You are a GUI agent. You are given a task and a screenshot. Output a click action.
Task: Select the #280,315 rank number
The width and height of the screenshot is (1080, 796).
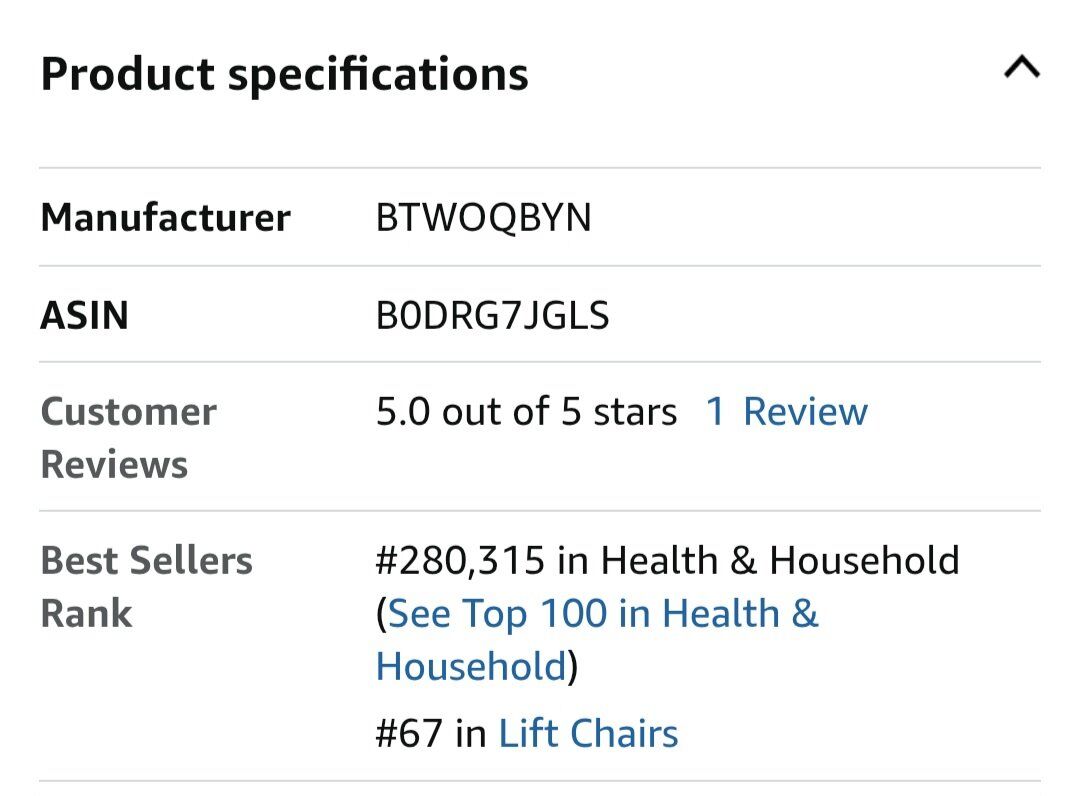[x=460, y=561]
